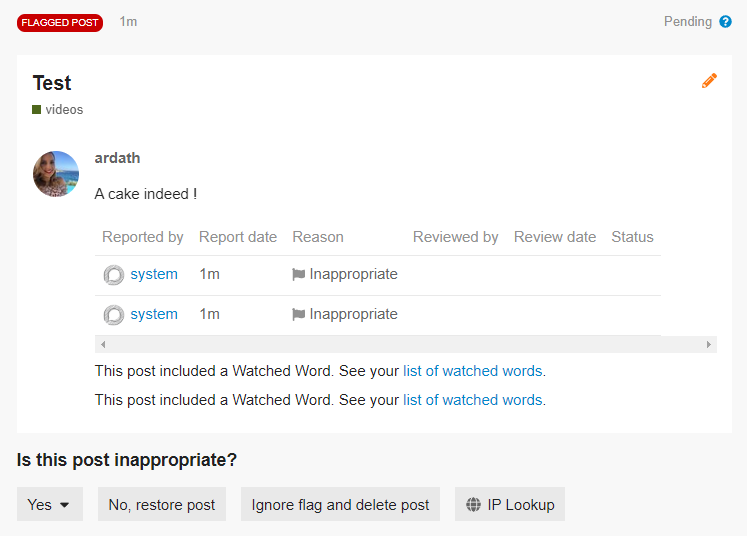Click the system avatar in second report row
Screen dimensions: 747x537
click(x=114, y=315)
